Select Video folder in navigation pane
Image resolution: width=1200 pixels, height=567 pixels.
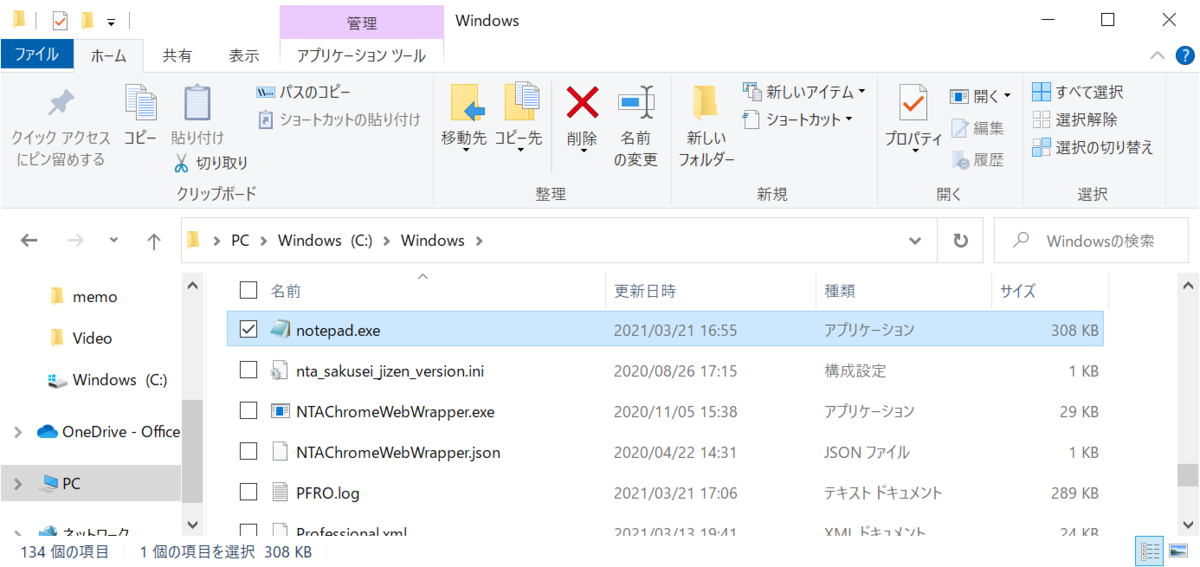point(92,338)
